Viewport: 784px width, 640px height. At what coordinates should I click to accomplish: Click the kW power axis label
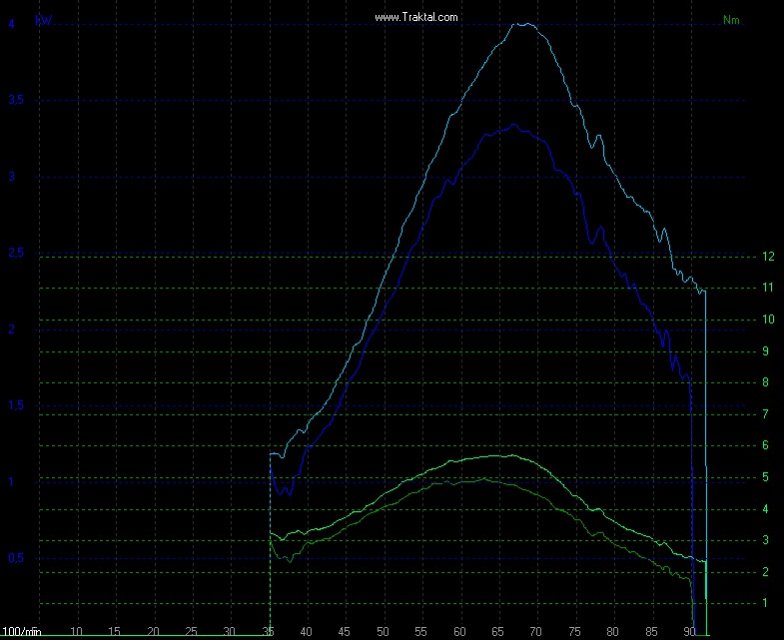click(x=44, y=19)
